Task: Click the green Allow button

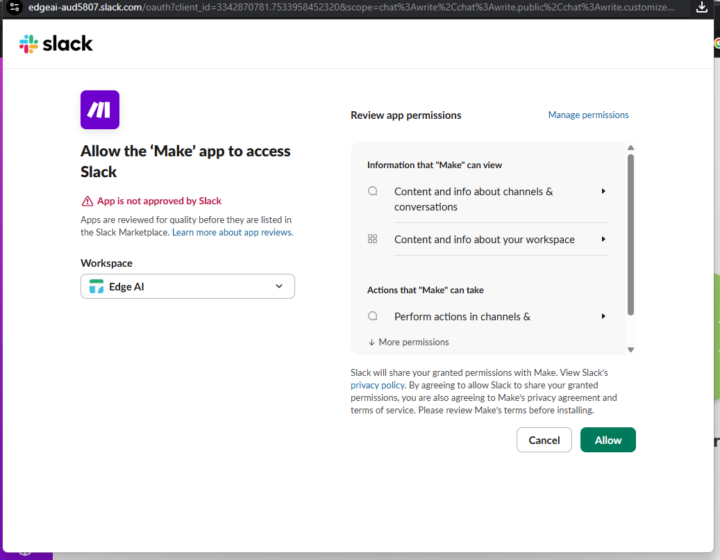Action: pyautogui.click(x=608, y=440)
